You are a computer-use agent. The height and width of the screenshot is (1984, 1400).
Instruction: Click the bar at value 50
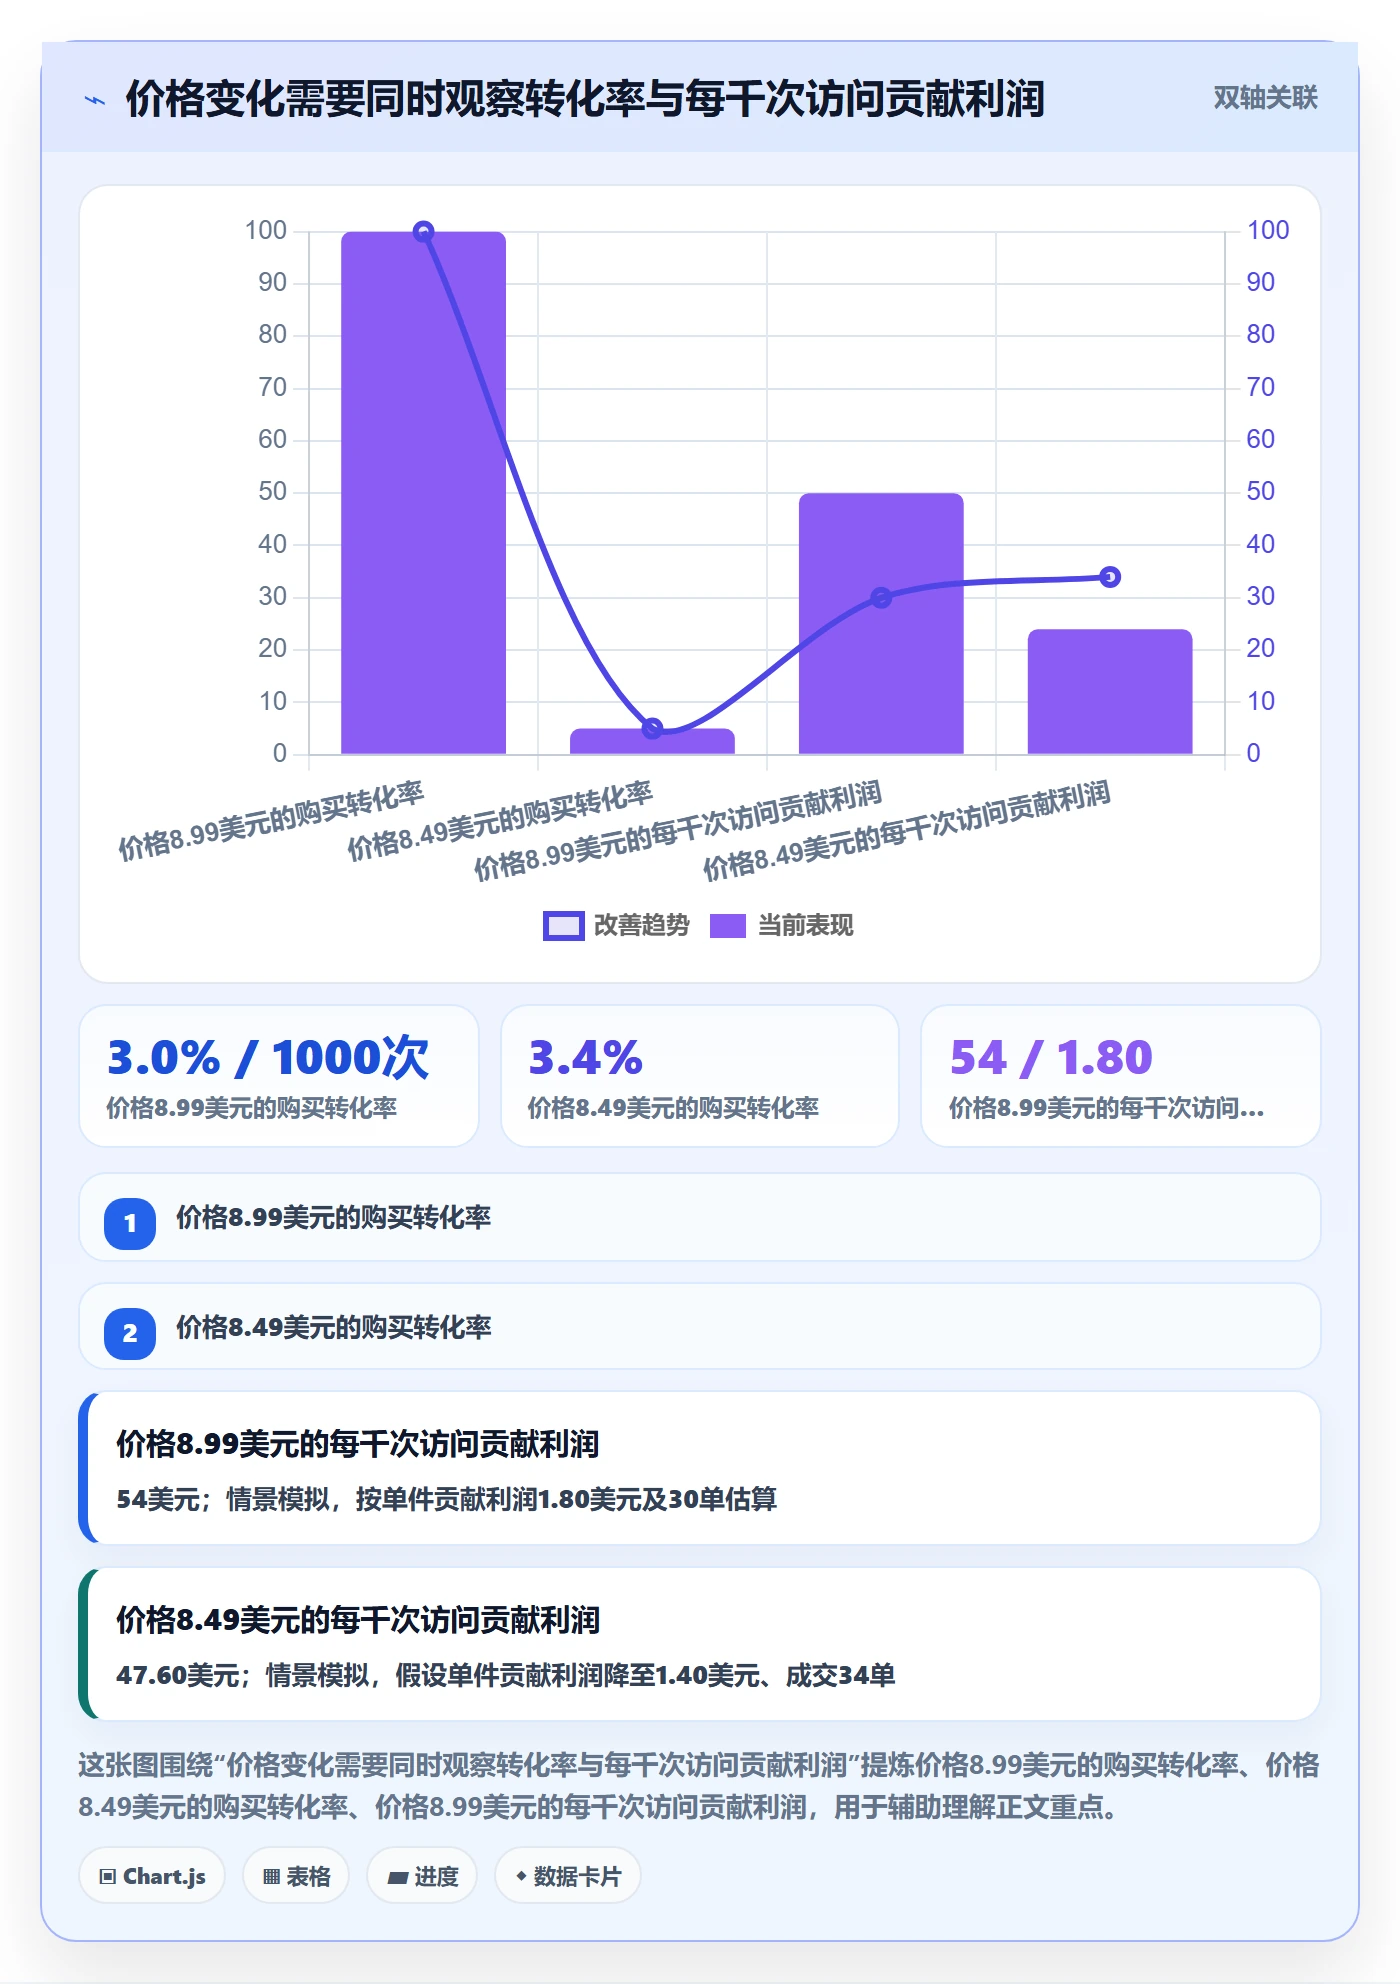(881, 624)
